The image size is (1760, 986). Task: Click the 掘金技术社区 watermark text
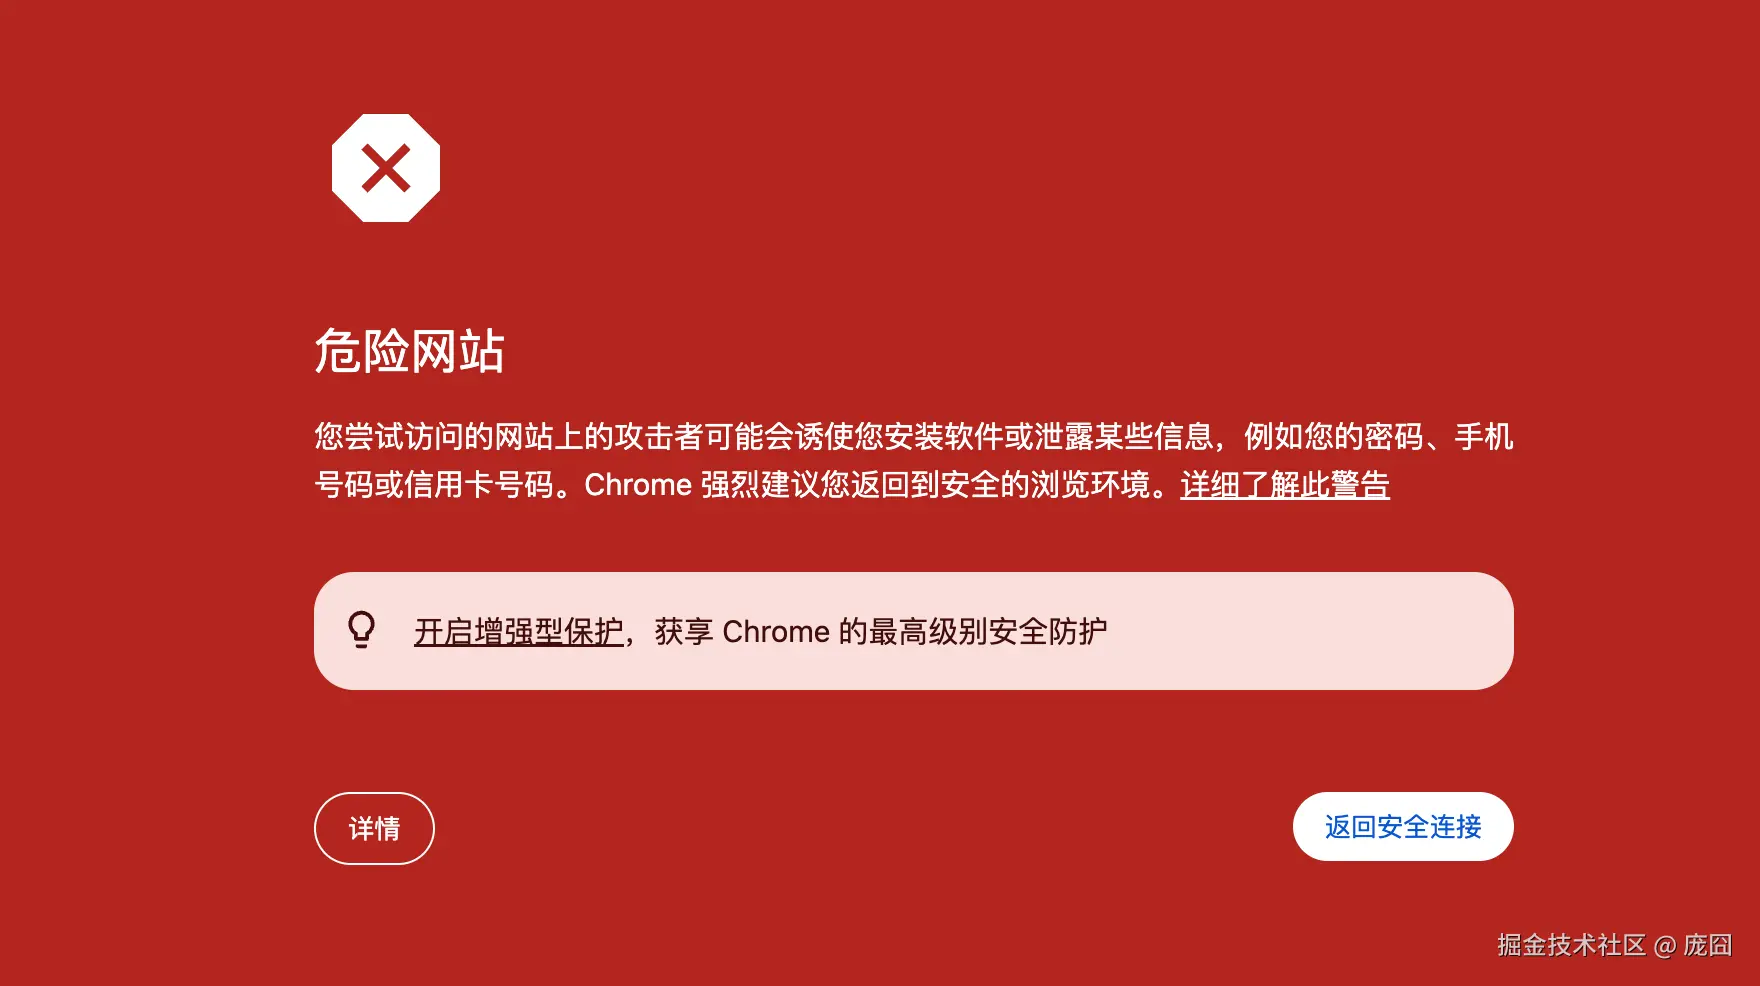pos(1571,945)
